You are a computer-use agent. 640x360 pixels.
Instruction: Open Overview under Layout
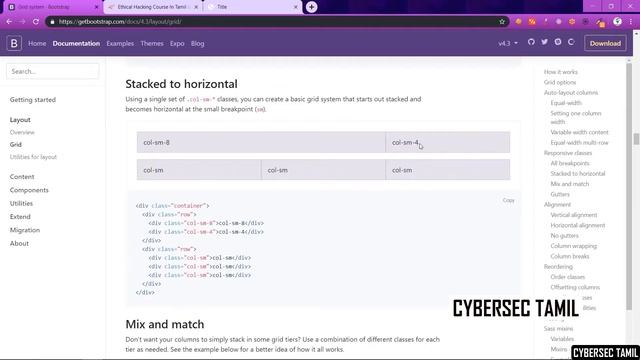coord(22,132)
